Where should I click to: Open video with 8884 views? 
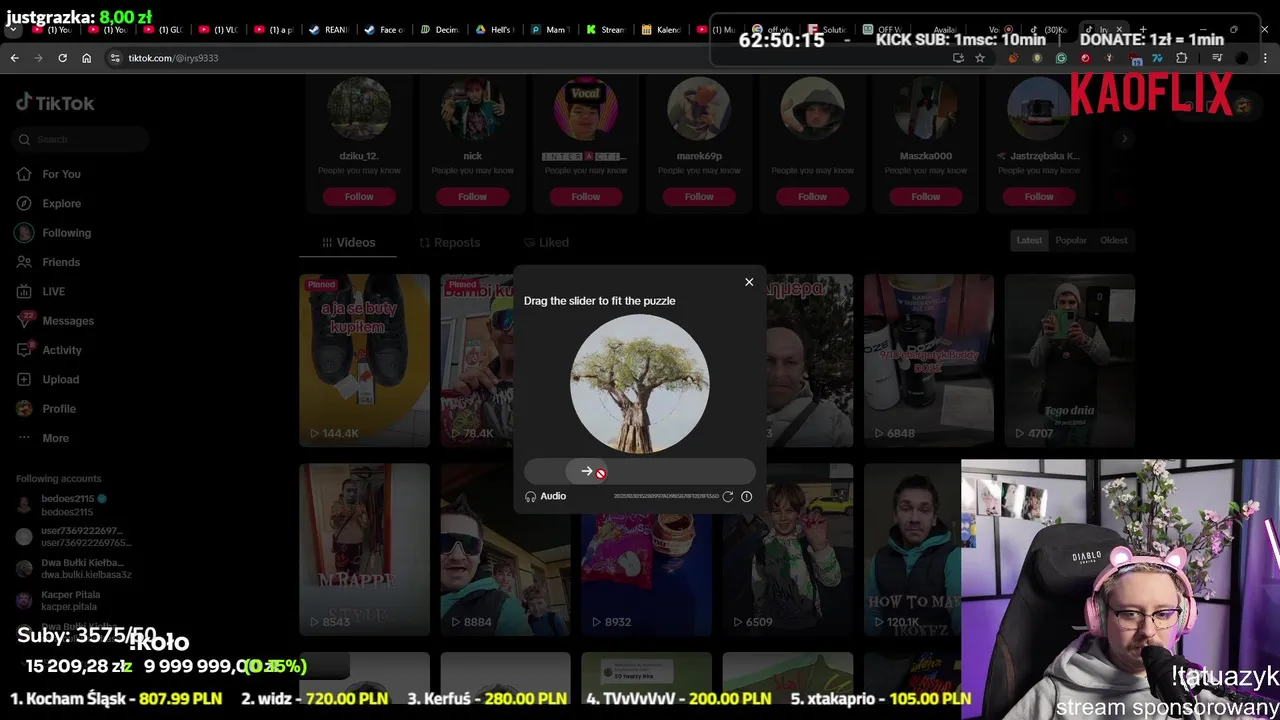505,549
